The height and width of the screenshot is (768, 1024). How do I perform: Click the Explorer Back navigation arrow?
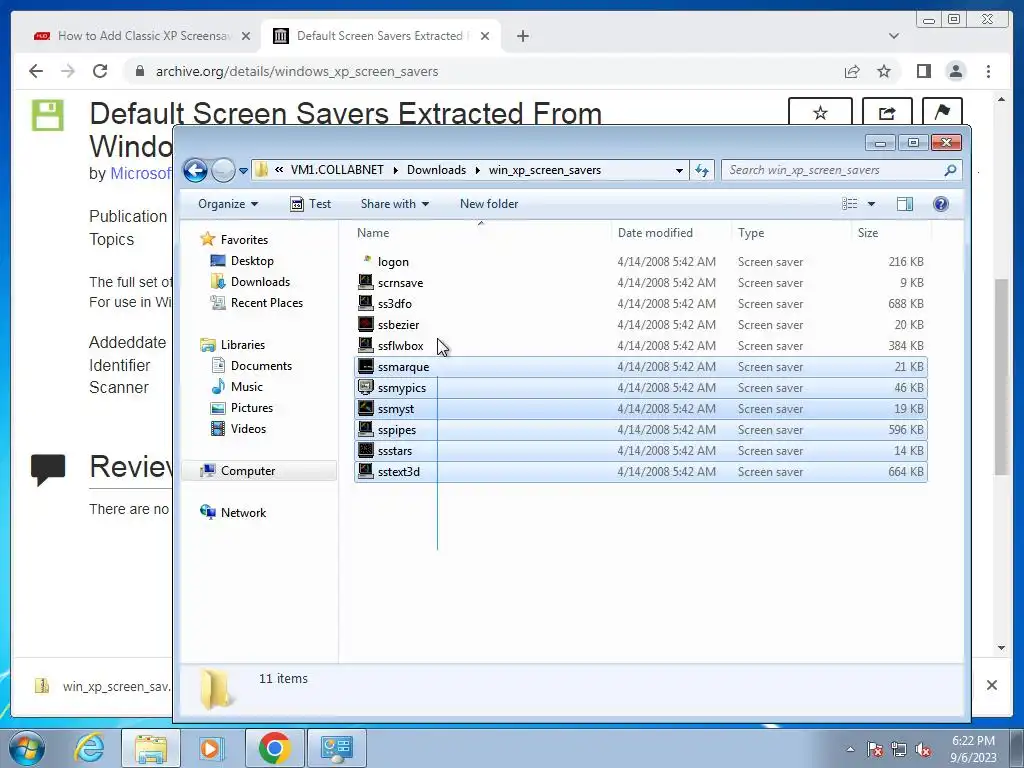click(x=195, y=170)
